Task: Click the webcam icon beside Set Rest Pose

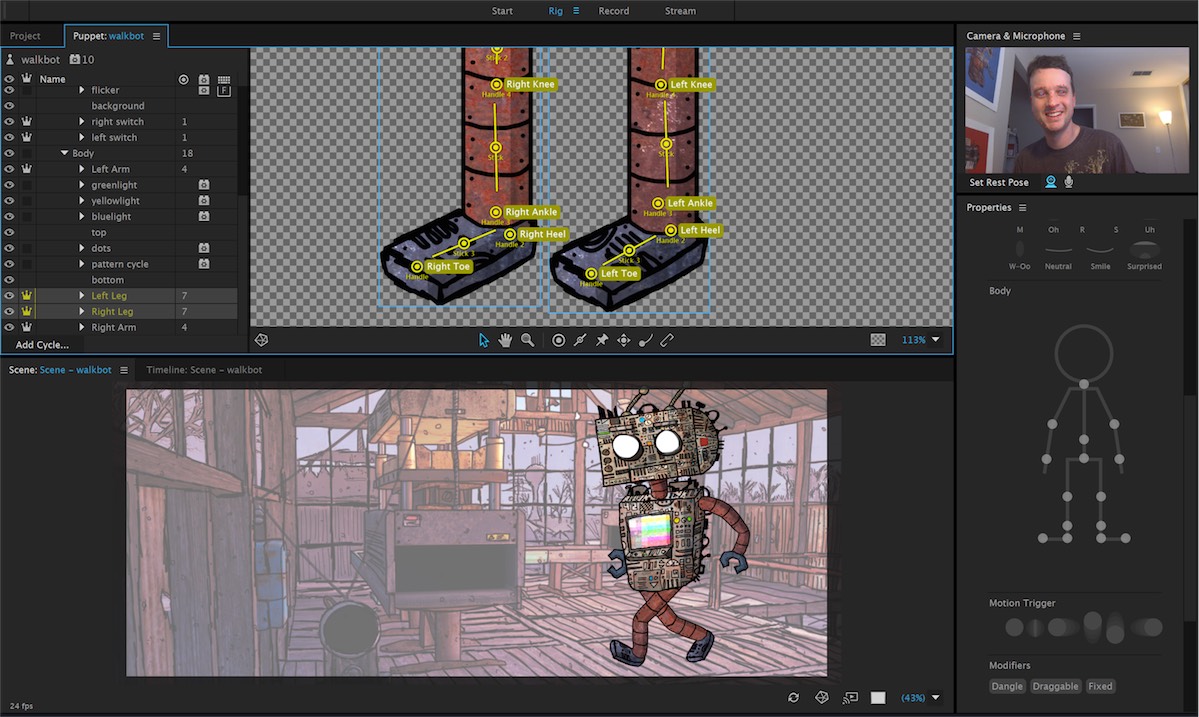Action: click(x=1051, y=182)
